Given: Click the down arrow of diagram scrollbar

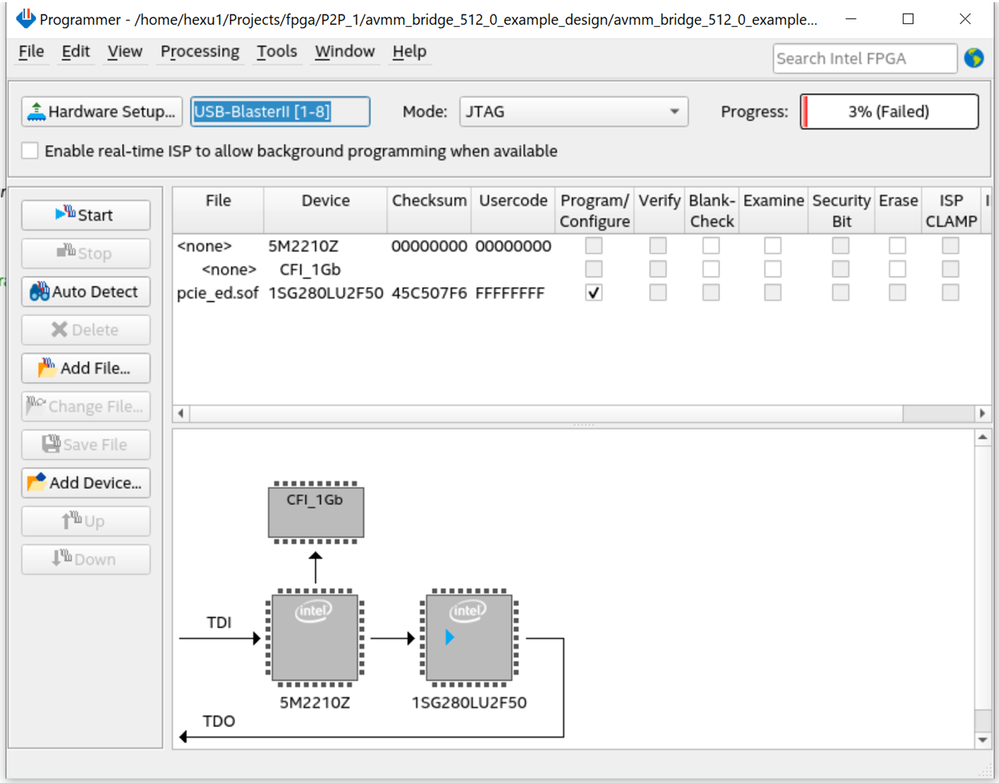Looking at the screenshot, I should point(982,740).
